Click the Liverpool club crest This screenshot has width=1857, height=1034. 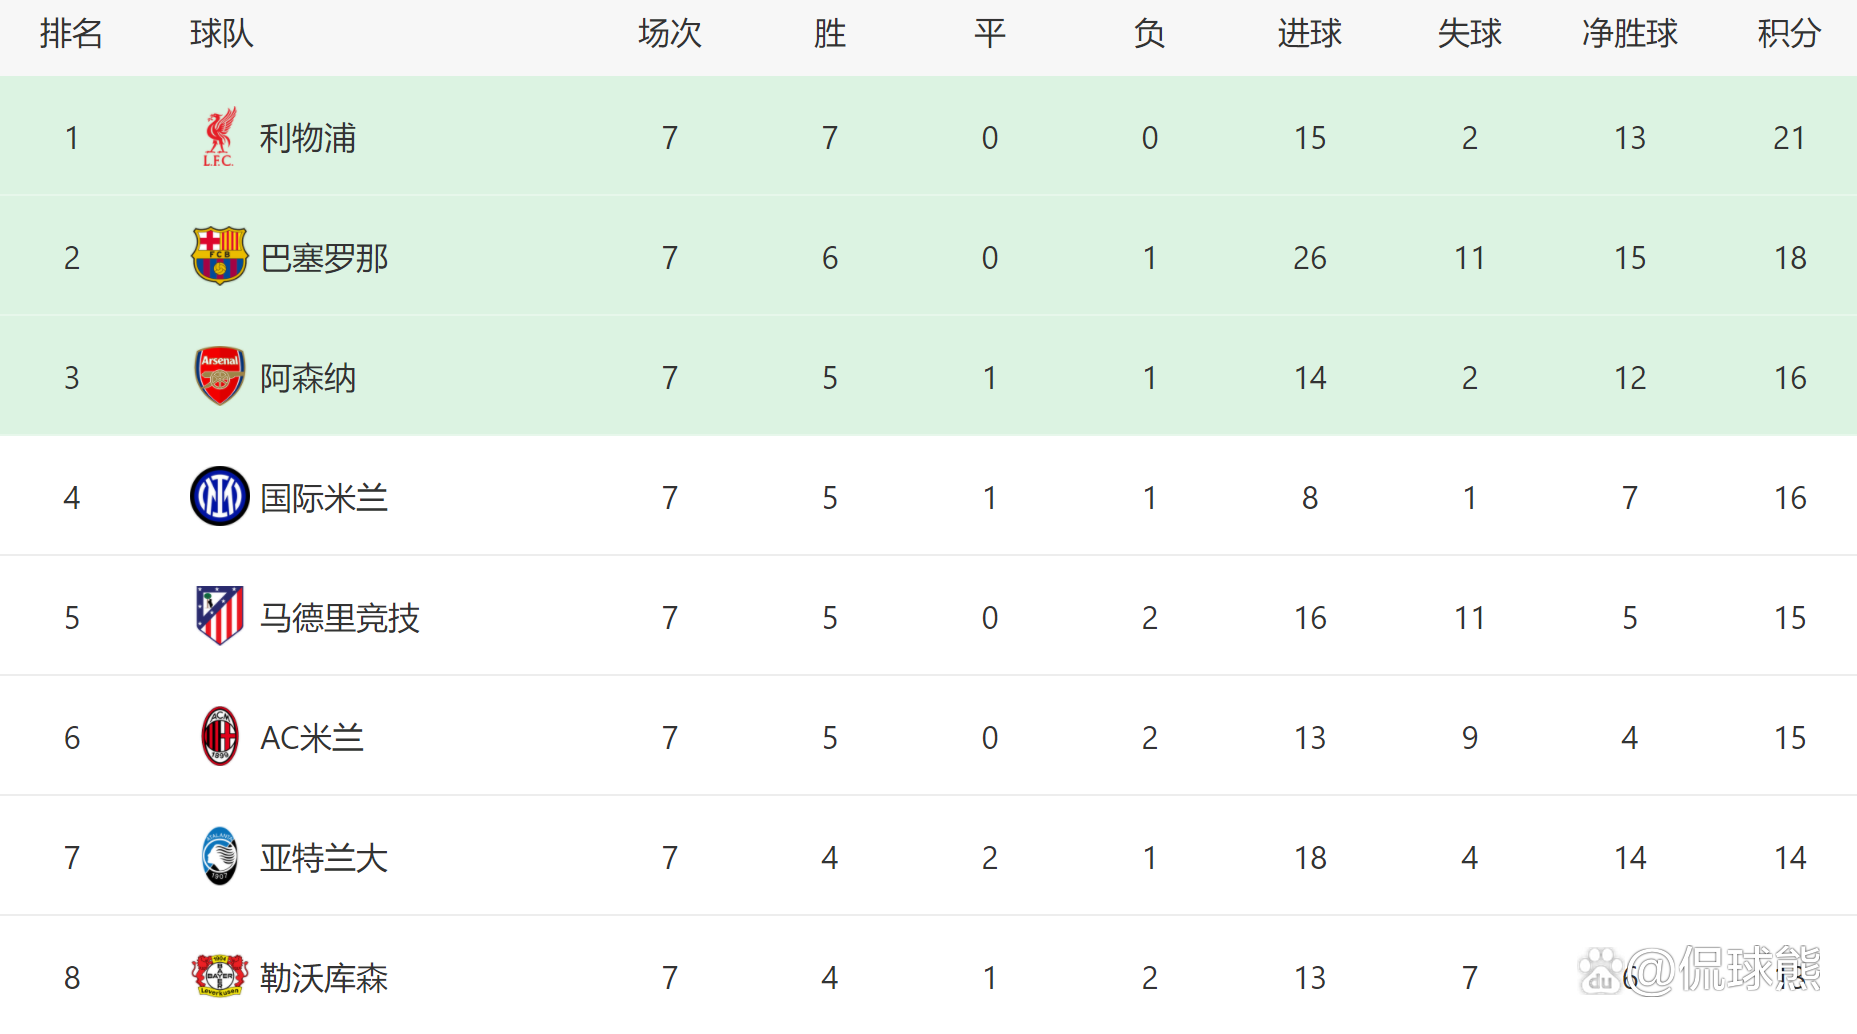coord(219,137)
